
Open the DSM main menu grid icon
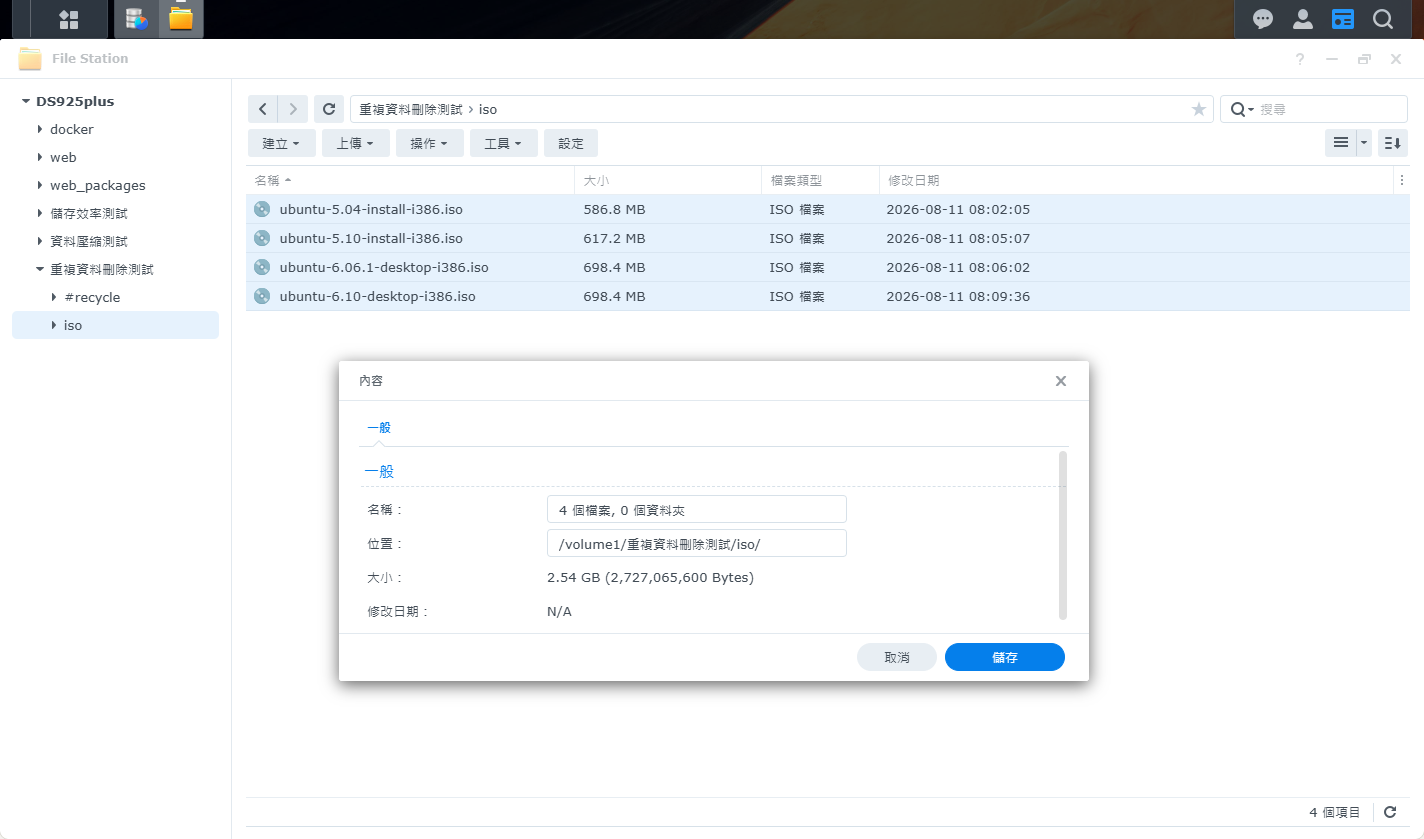pyautogui.click(x=69, y=19)
